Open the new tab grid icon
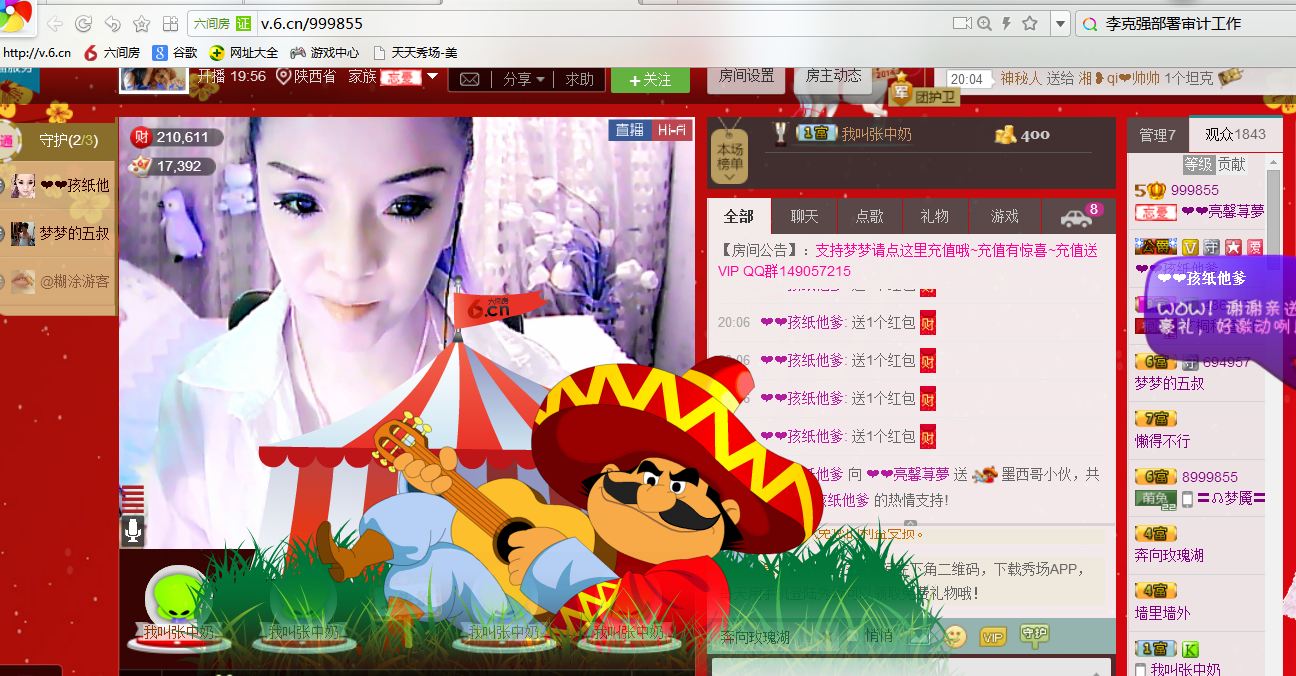 [x=170, y=24]
